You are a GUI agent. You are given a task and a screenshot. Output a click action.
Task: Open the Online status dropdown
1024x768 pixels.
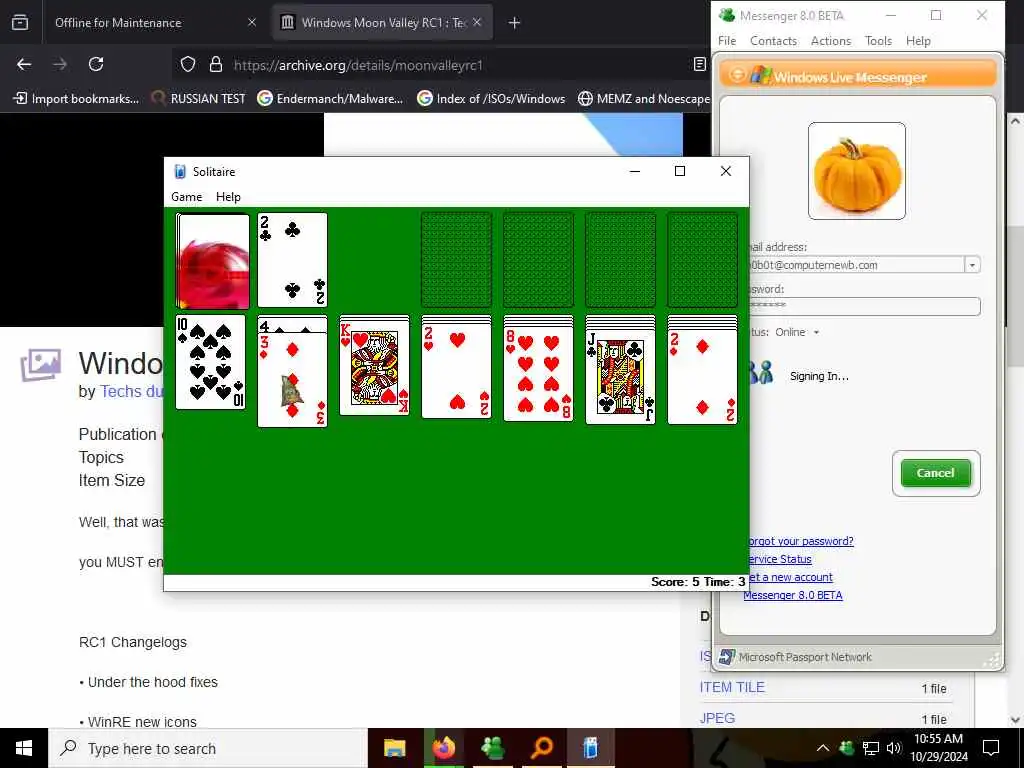[797, 332]
